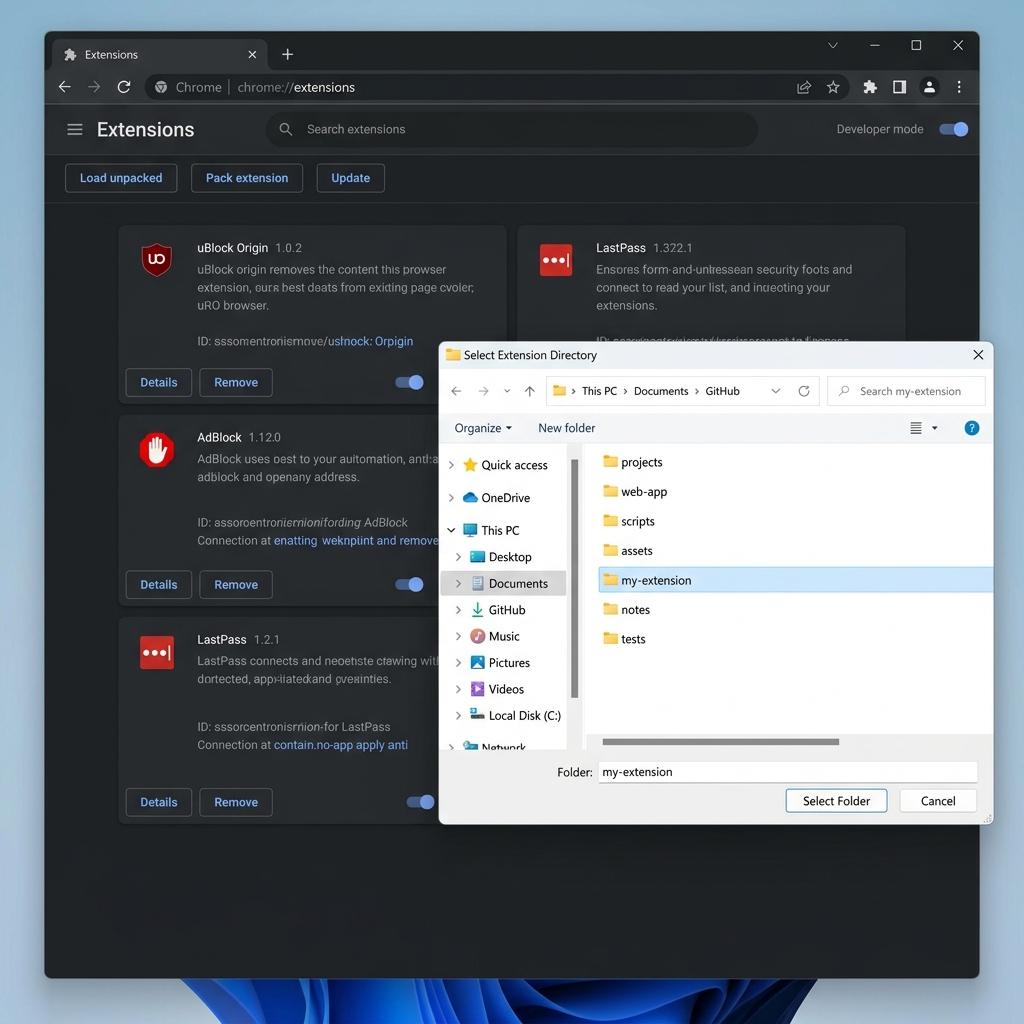Select Pictures in the navigation tree
The height and width of the screenshot is (1024, 1024).
[x=508, y=663]
